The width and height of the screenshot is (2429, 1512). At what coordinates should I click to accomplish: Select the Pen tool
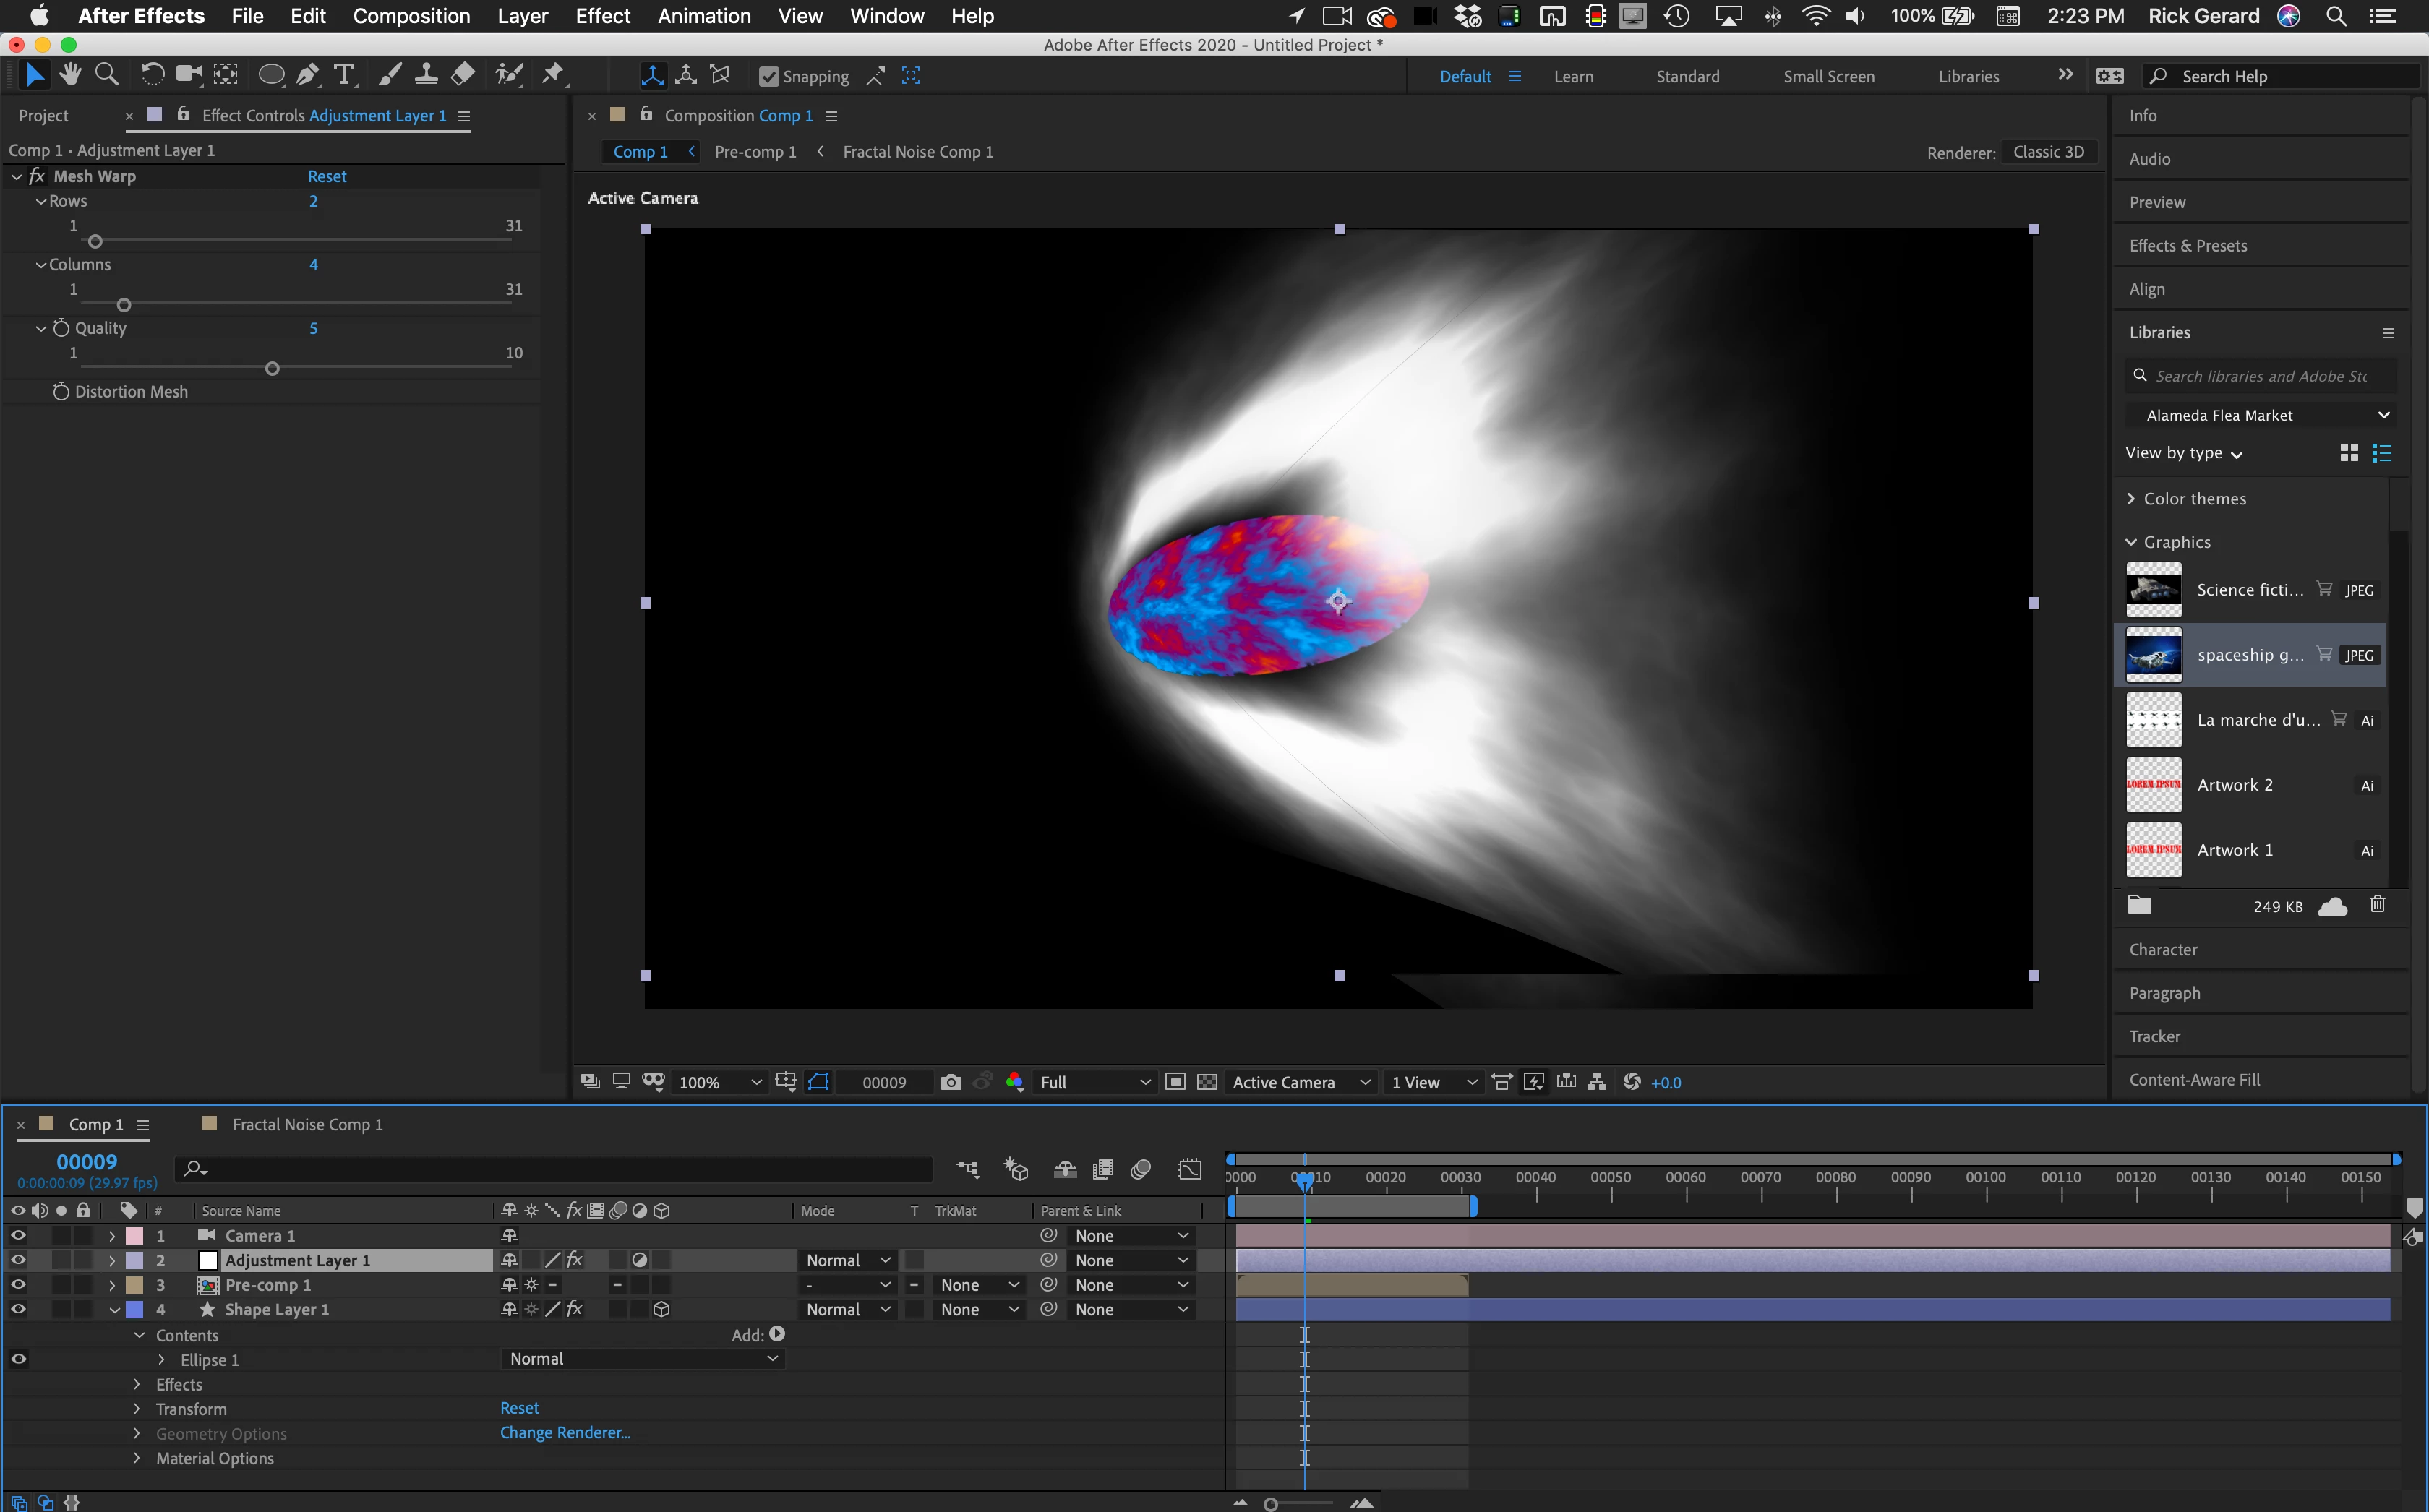(x=308, y=75)
